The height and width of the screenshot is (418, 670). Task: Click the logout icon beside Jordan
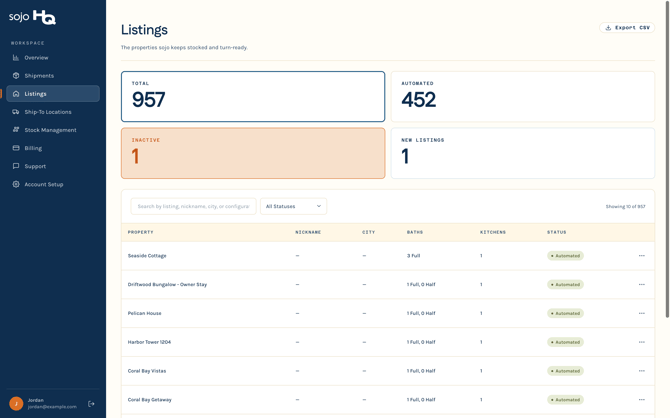91,403
